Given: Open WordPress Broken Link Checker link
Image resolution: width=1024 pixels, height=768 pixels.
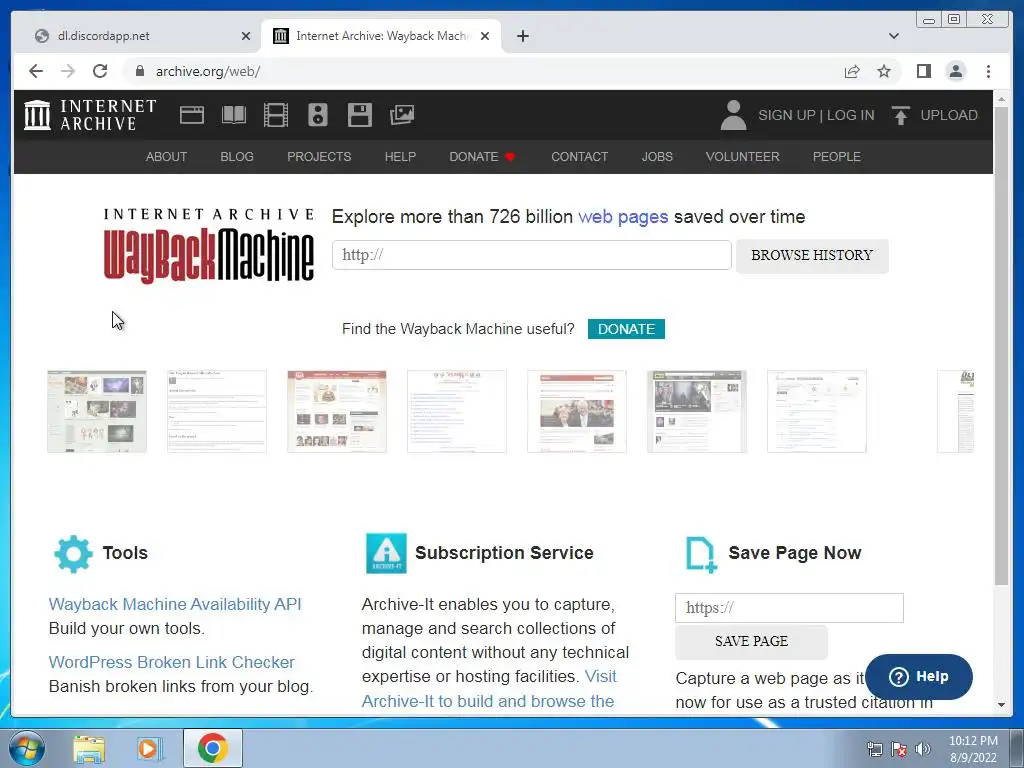Looking at the screenshot, I should click(x=172, y=662).
